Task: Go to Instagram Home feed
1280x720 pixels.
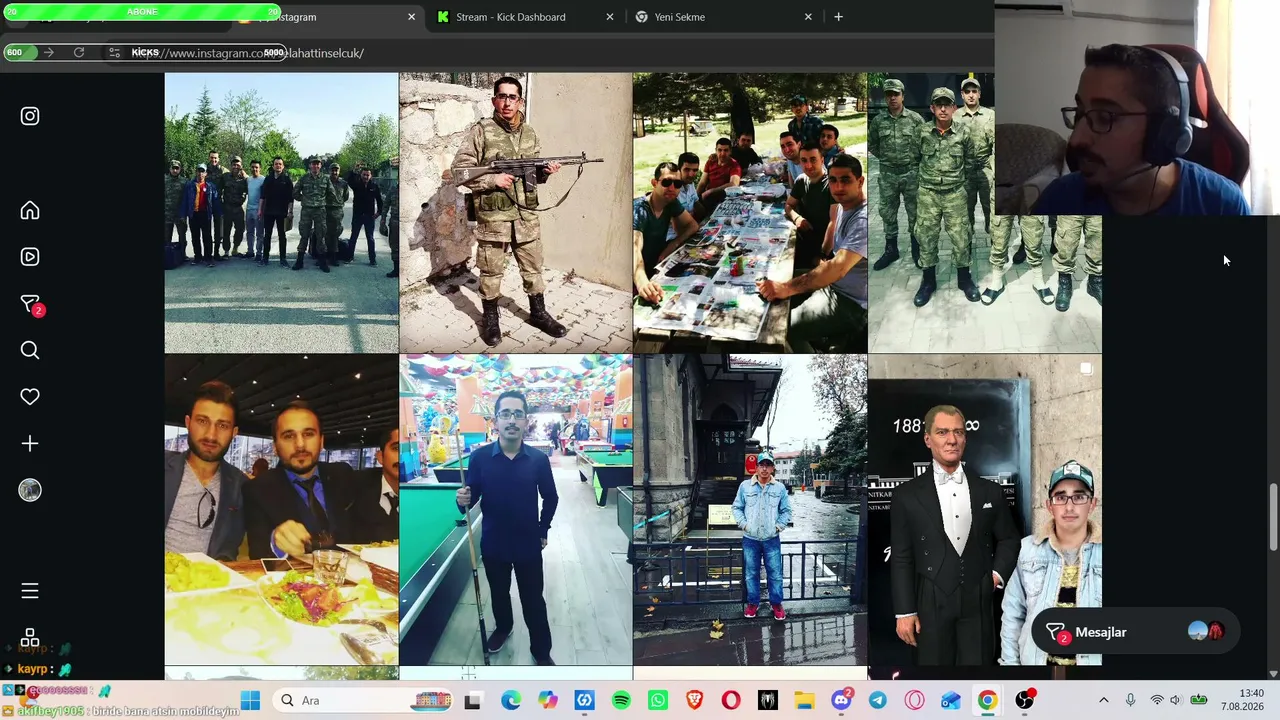Action: [30, 210]
